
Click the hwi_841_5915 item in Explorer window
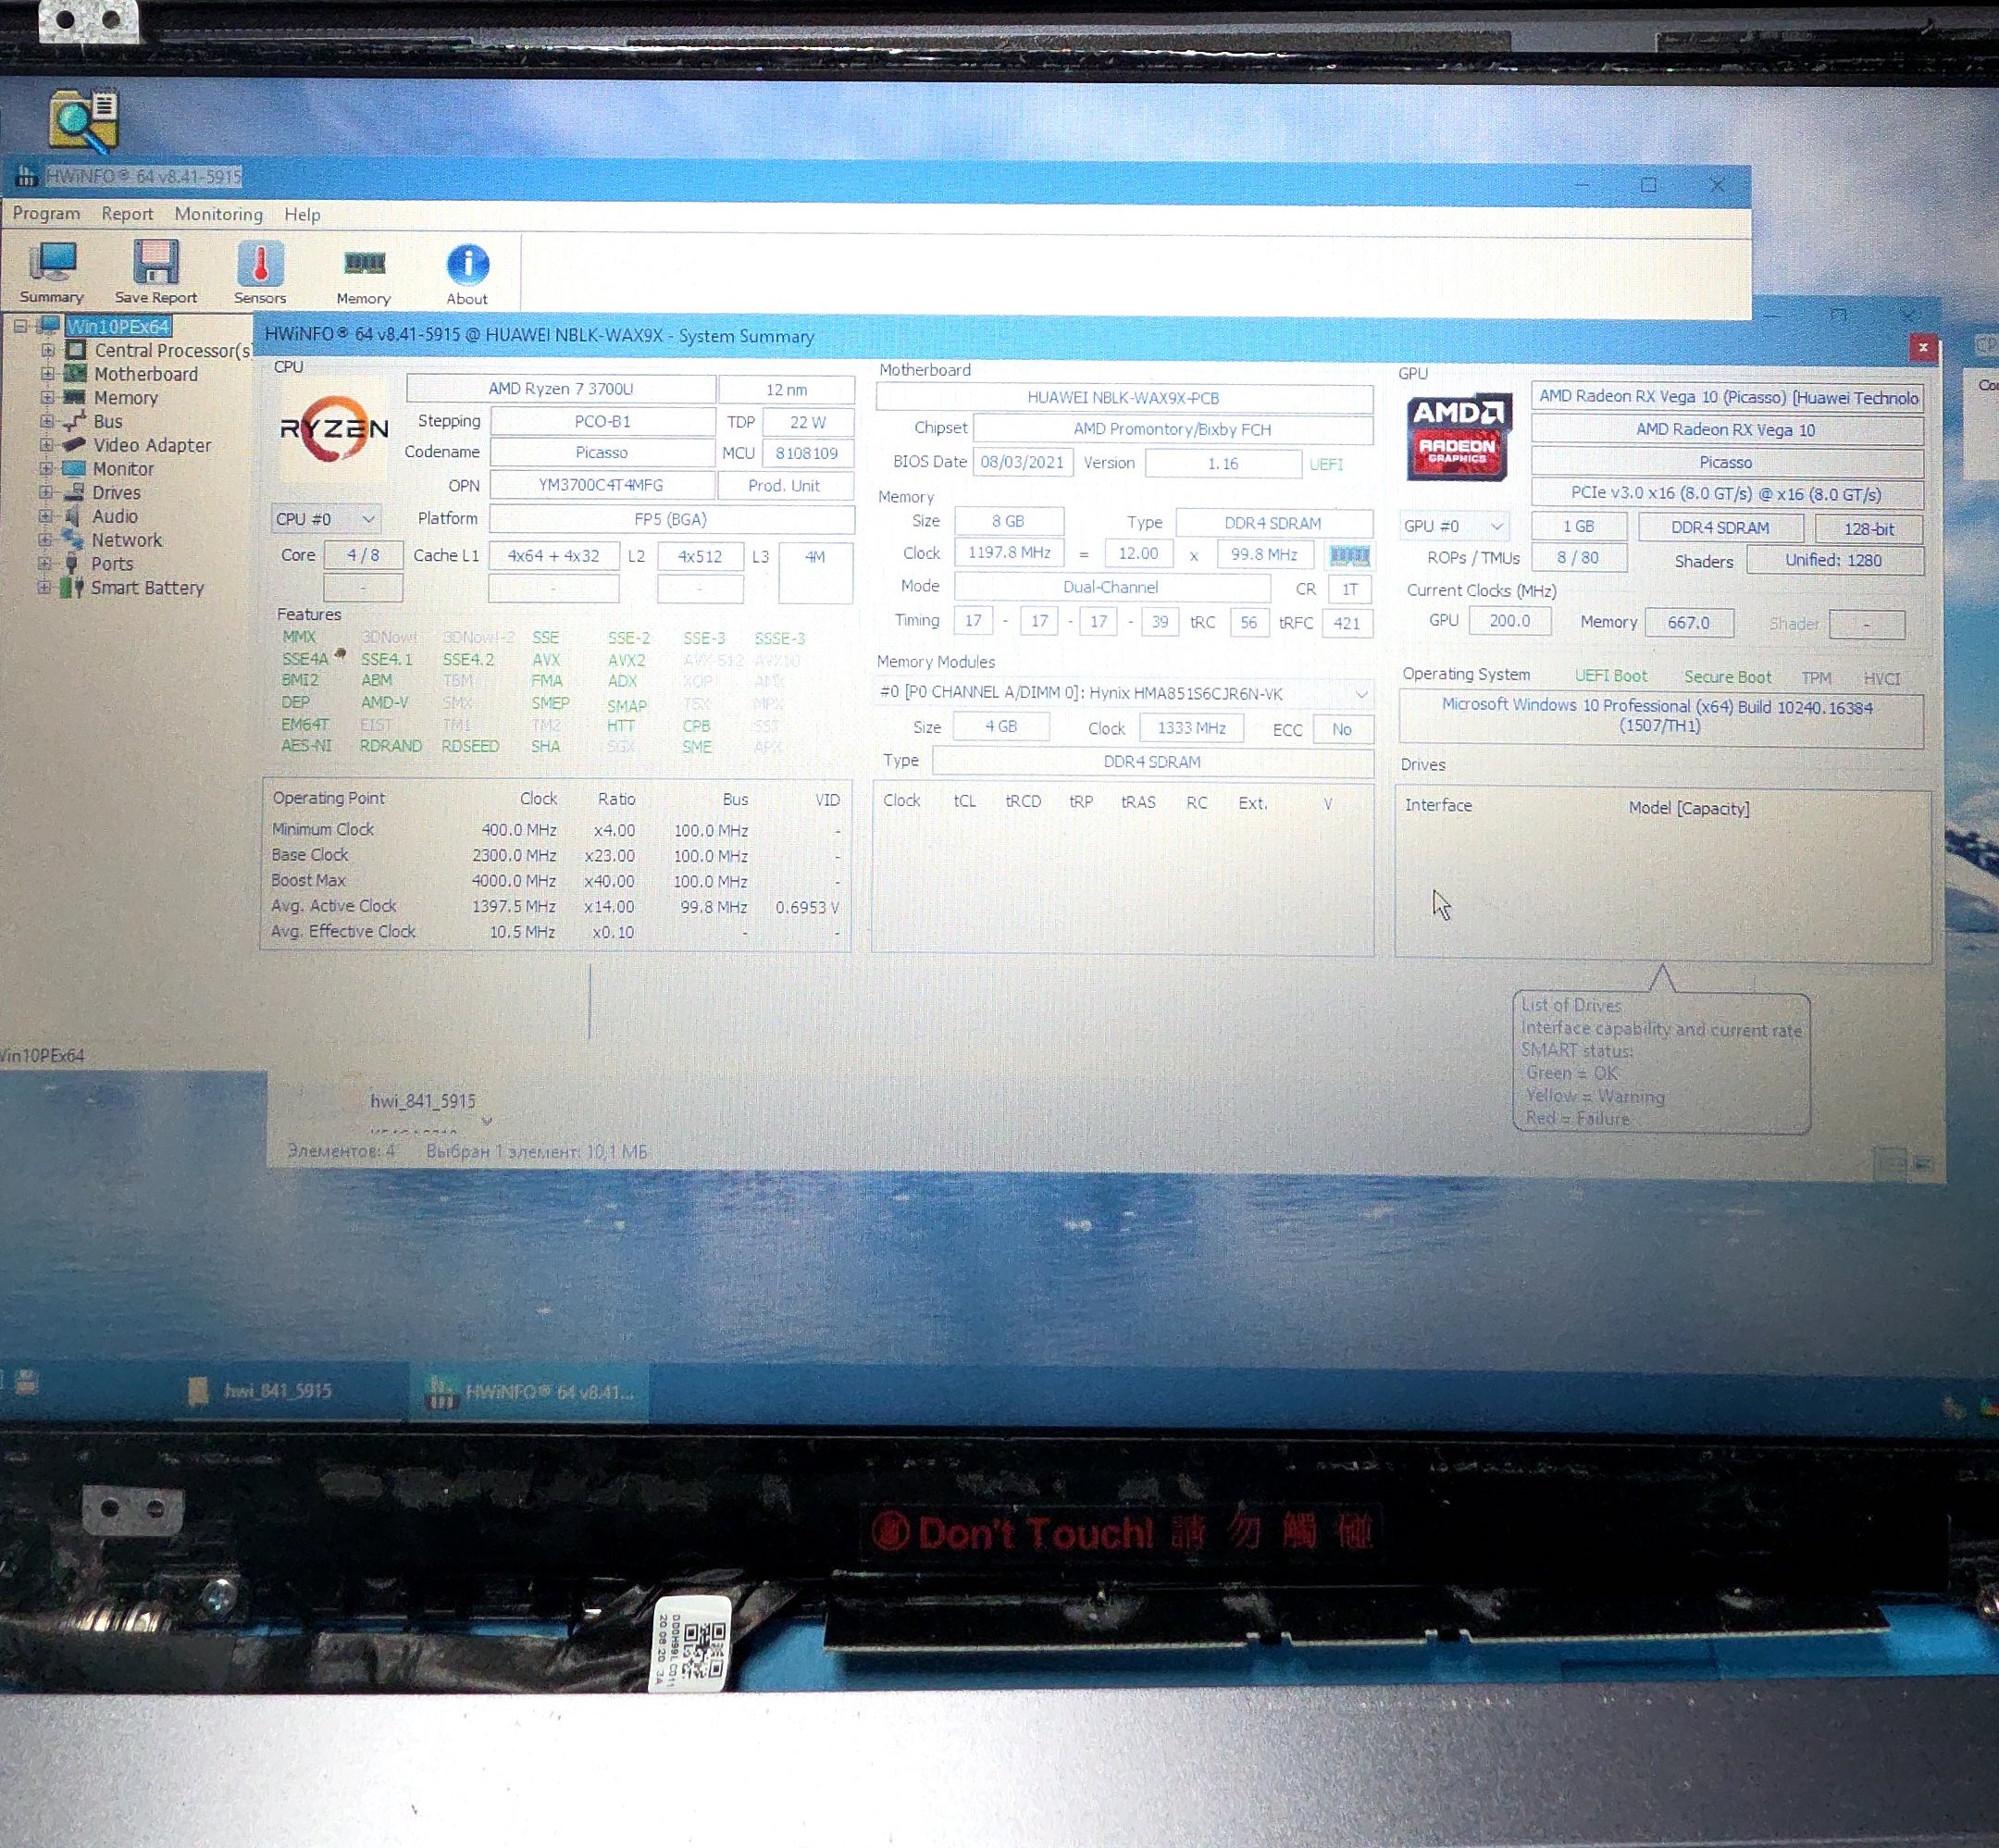pos(422,1101)
